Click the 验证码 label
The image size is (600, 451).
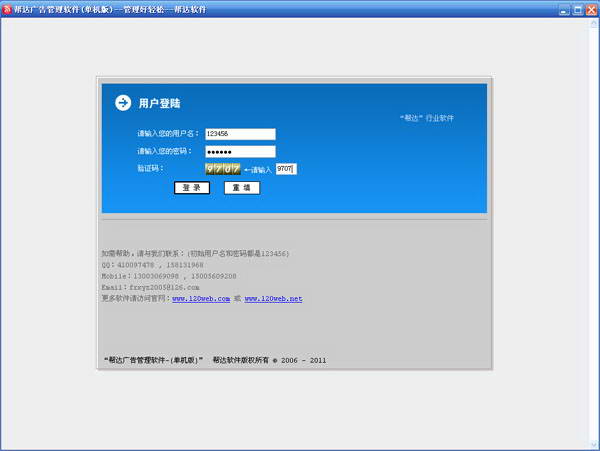pyautogui.click(x=150, y=168)
